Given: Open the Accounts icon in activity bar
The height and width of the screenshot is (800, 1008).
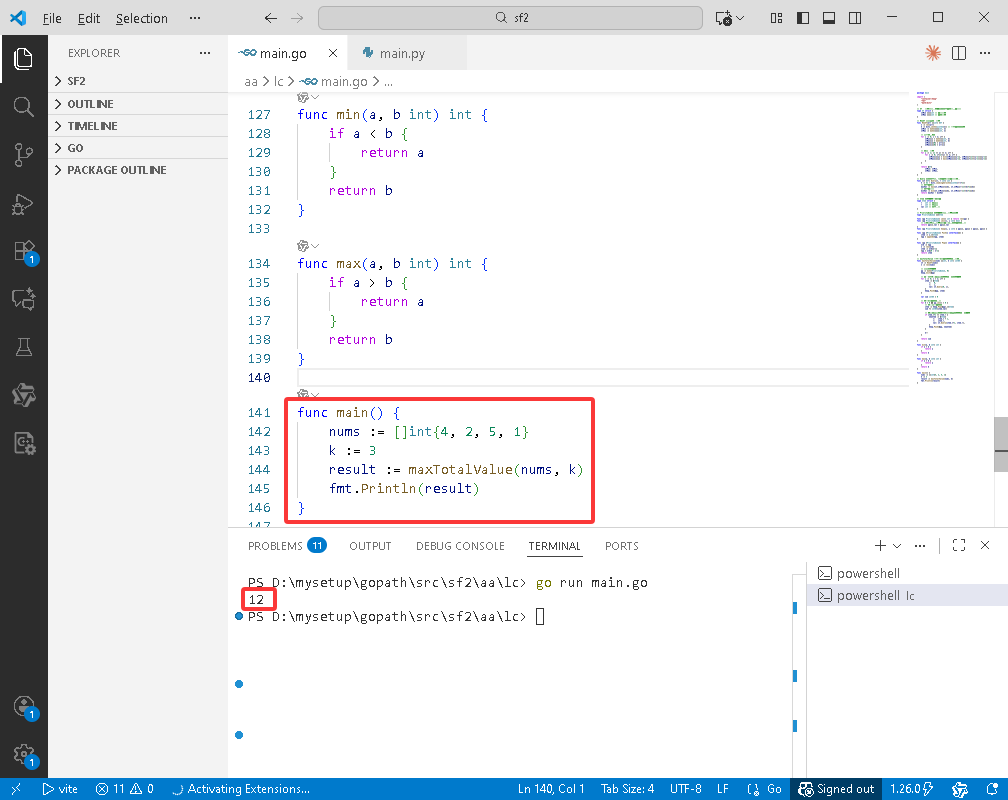Looking at the screenshot, I should tap(23, 707).
